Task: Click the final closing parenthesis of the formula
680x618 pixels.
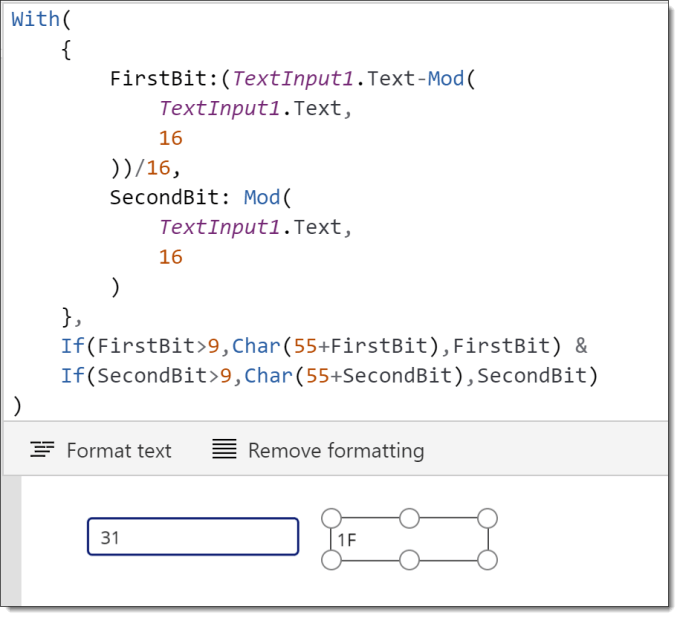Action: point(17,406)
